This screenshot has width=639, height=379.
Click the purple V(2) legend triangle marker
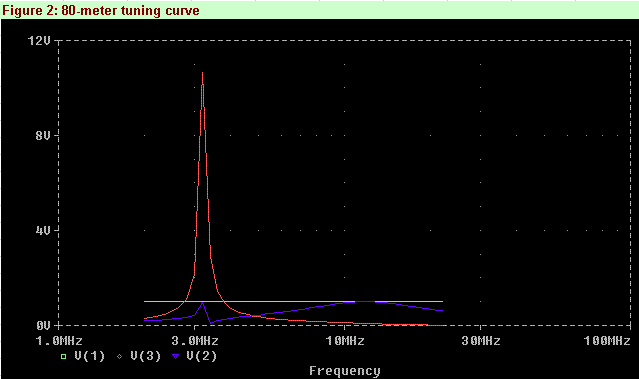175,357
